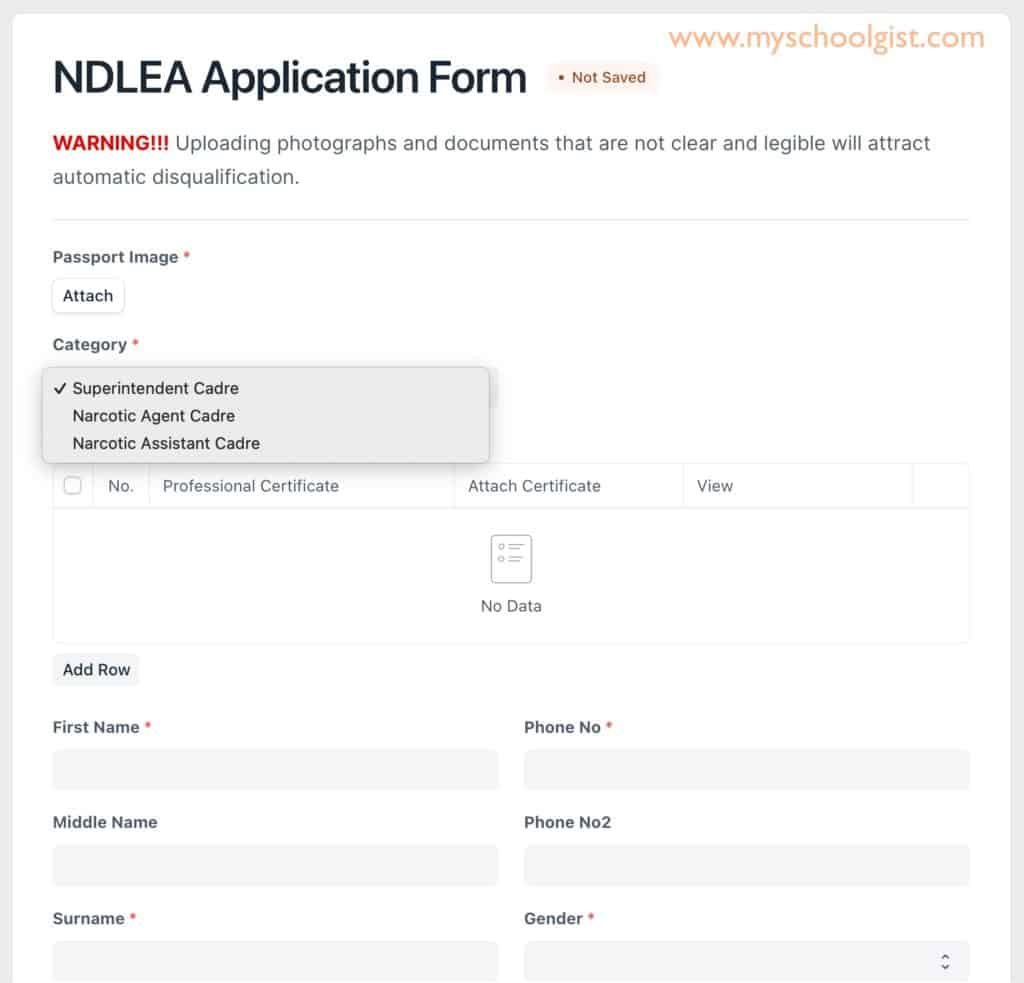This screenshot has width=1024, height=983.
Task: Click the View column header
Action: click(715, 486)
